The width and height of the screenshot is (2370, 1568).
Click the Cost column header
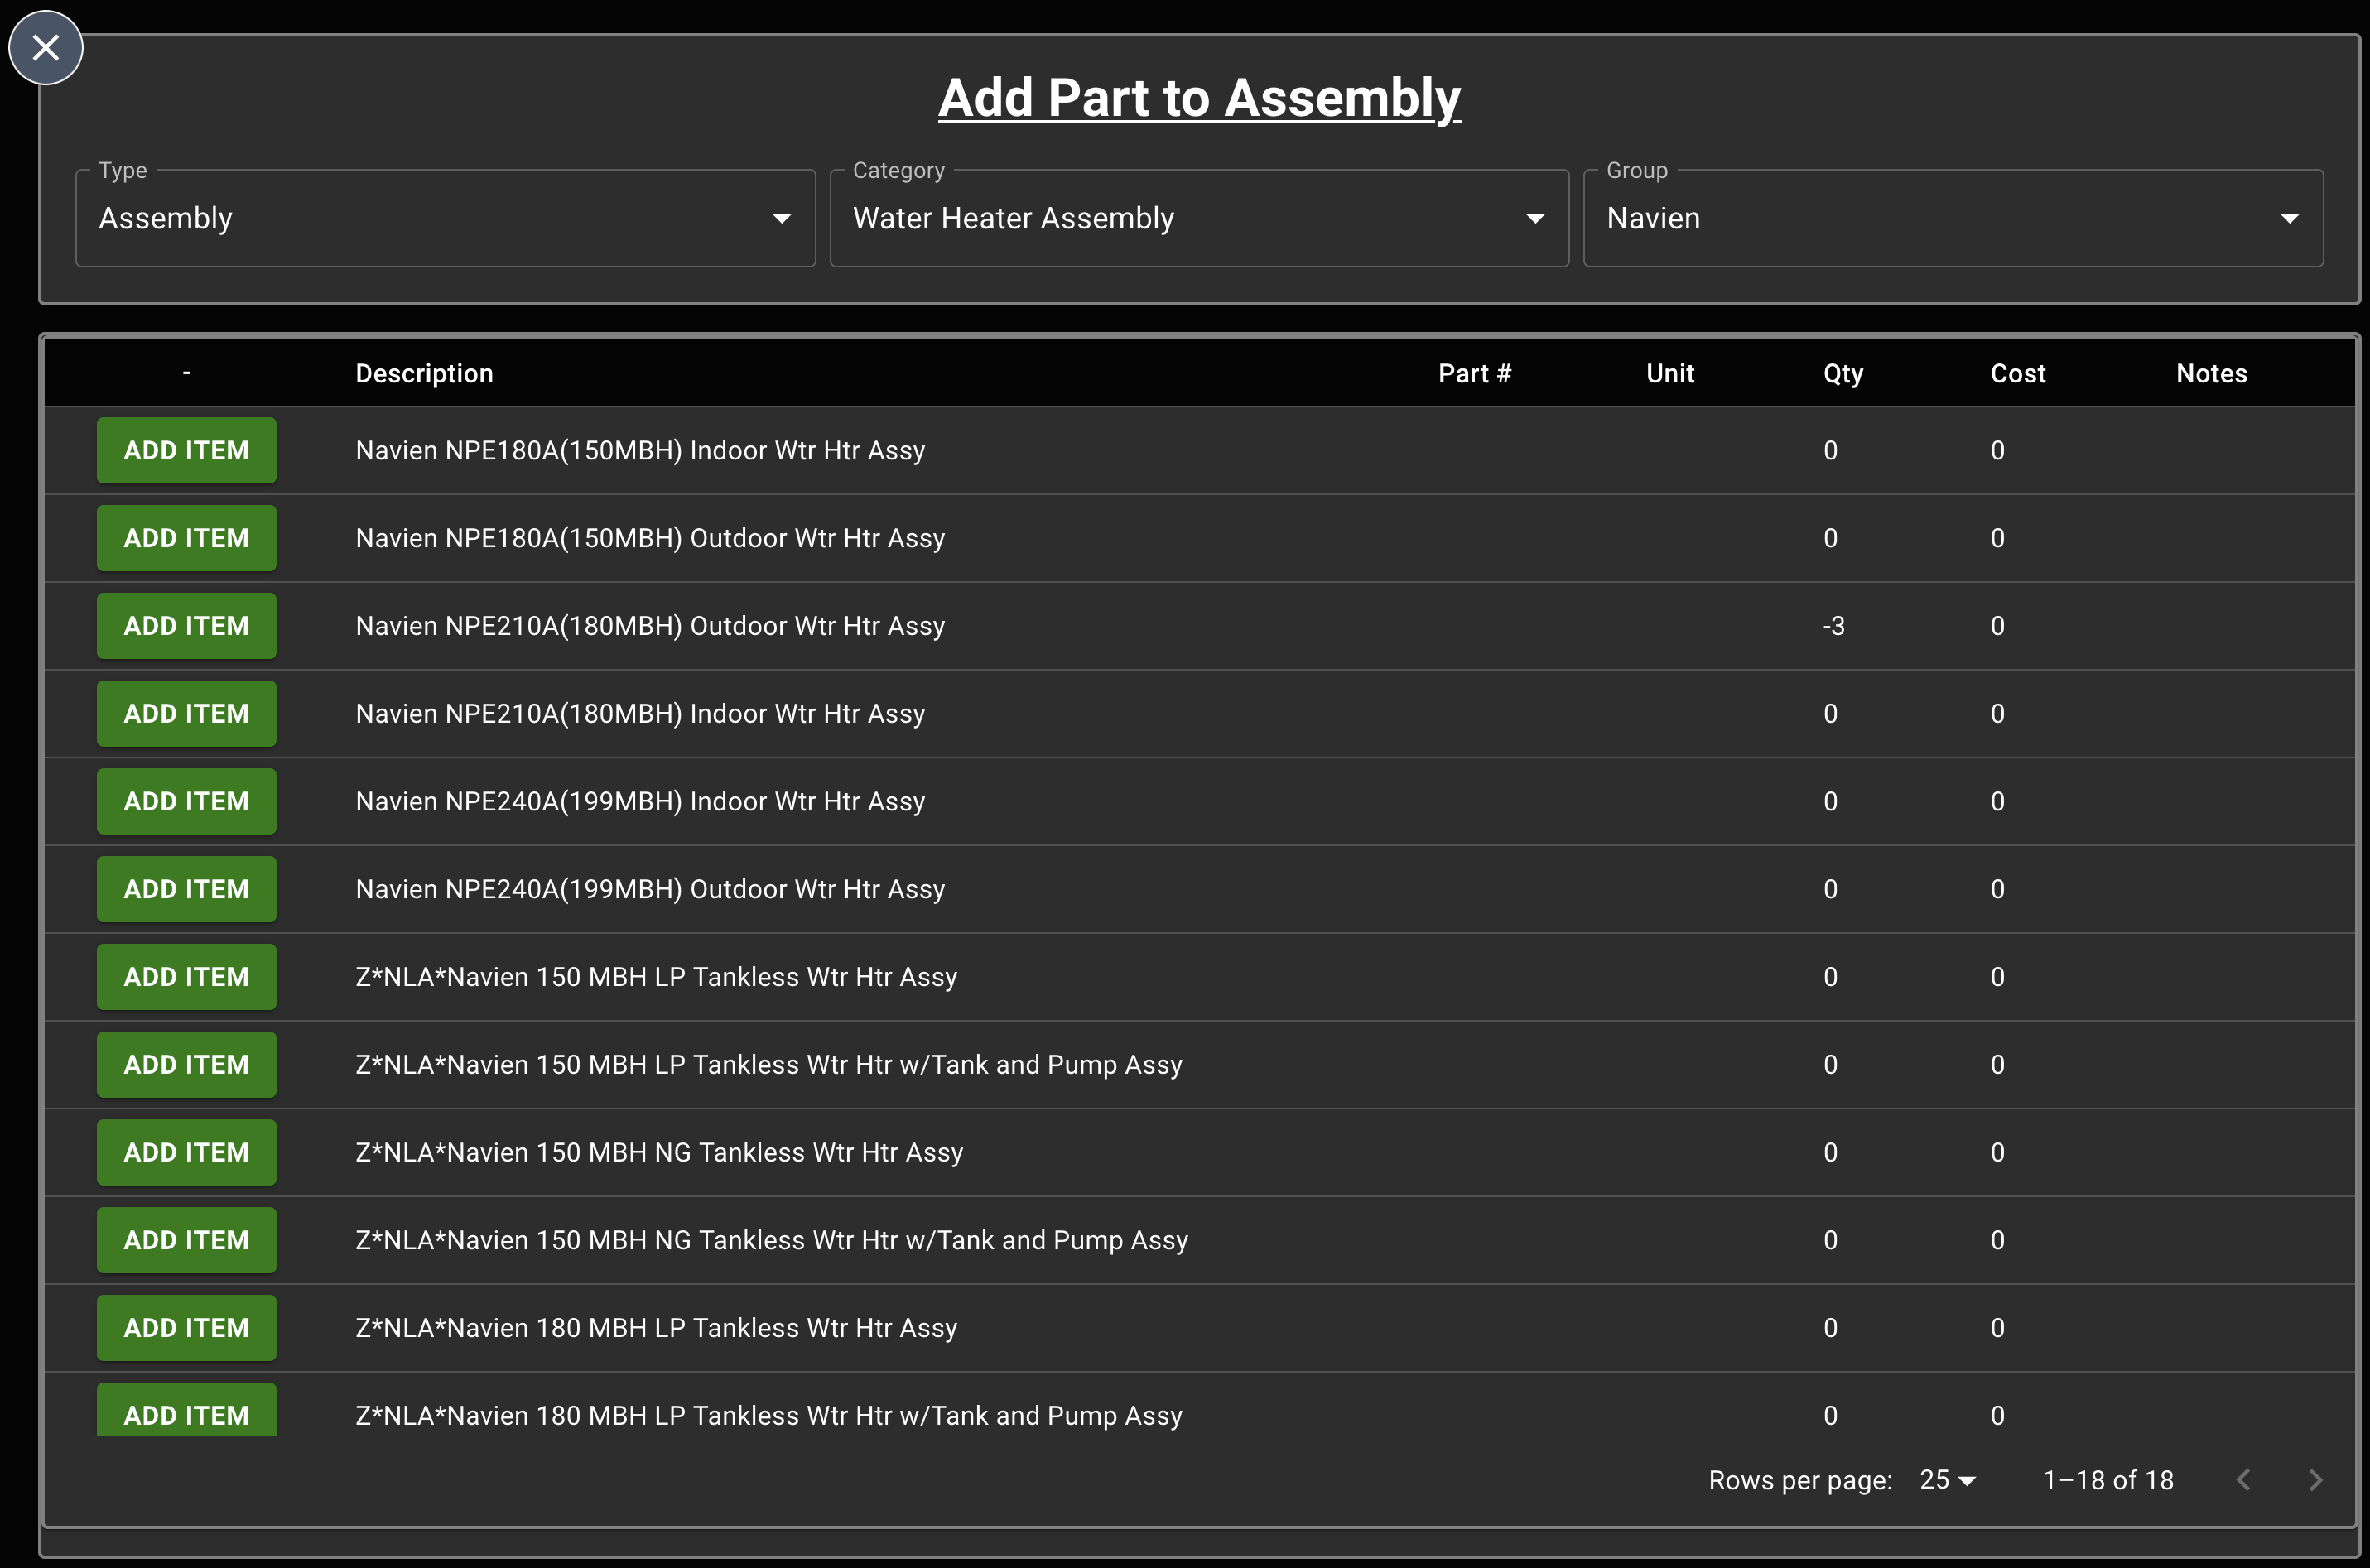click(2018, 372)
